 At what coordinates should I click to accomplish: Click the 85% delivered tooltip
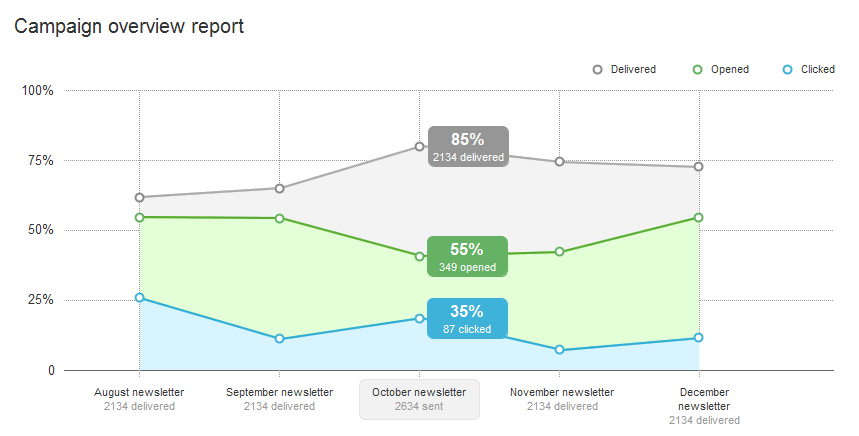click(x=468, y=146)
